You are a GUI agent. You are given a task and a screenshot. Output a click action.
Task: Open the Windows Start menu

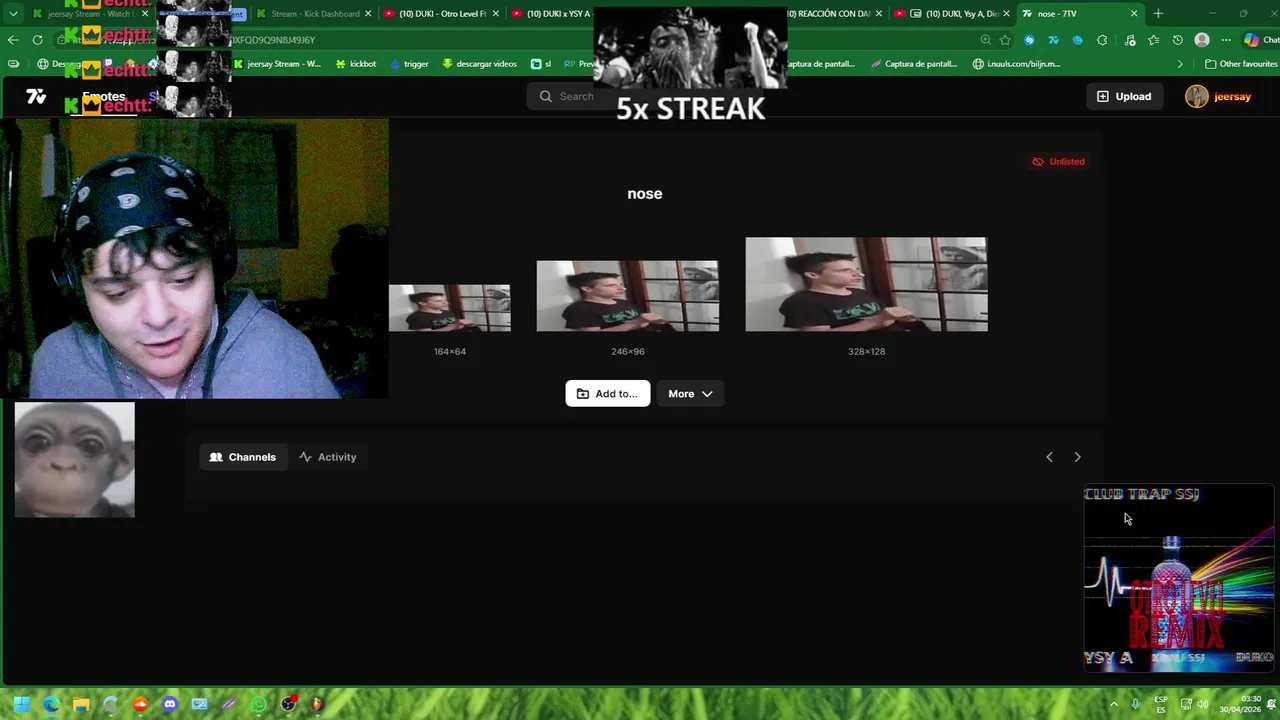click(x=21, y=704)
